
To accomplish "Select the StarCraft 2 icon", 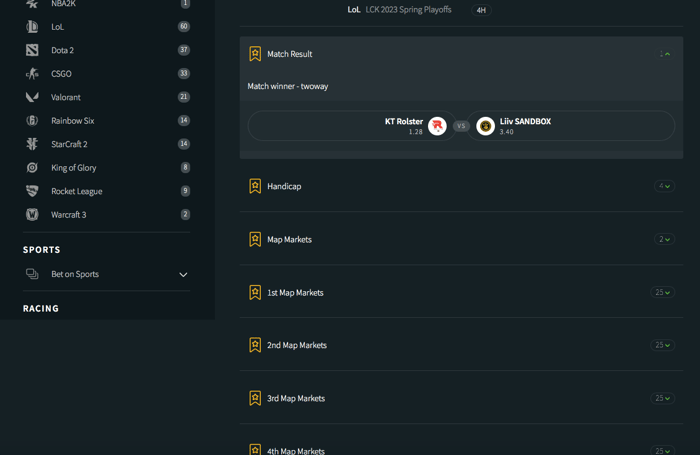I will [x=32, y=144].
